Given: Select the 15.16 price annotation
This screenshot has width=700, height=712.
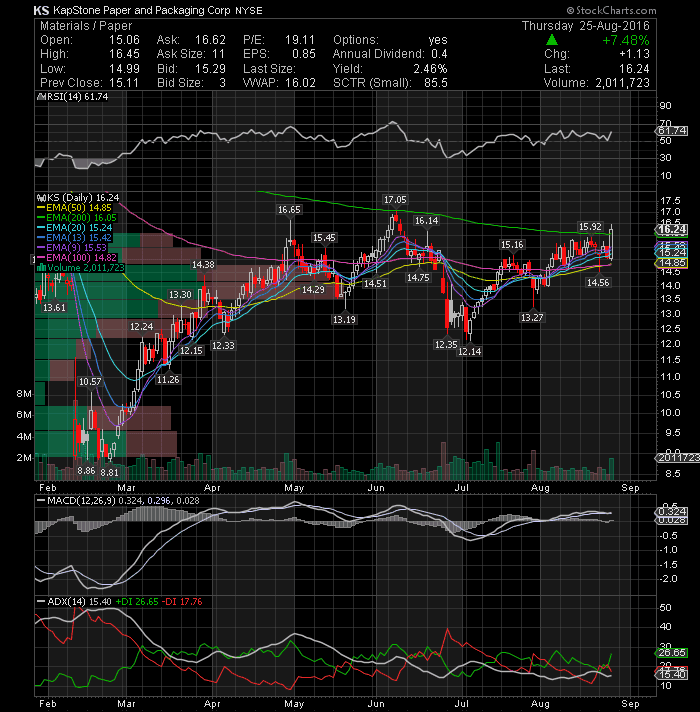Looking at the screenshot, I should [512, 245].
